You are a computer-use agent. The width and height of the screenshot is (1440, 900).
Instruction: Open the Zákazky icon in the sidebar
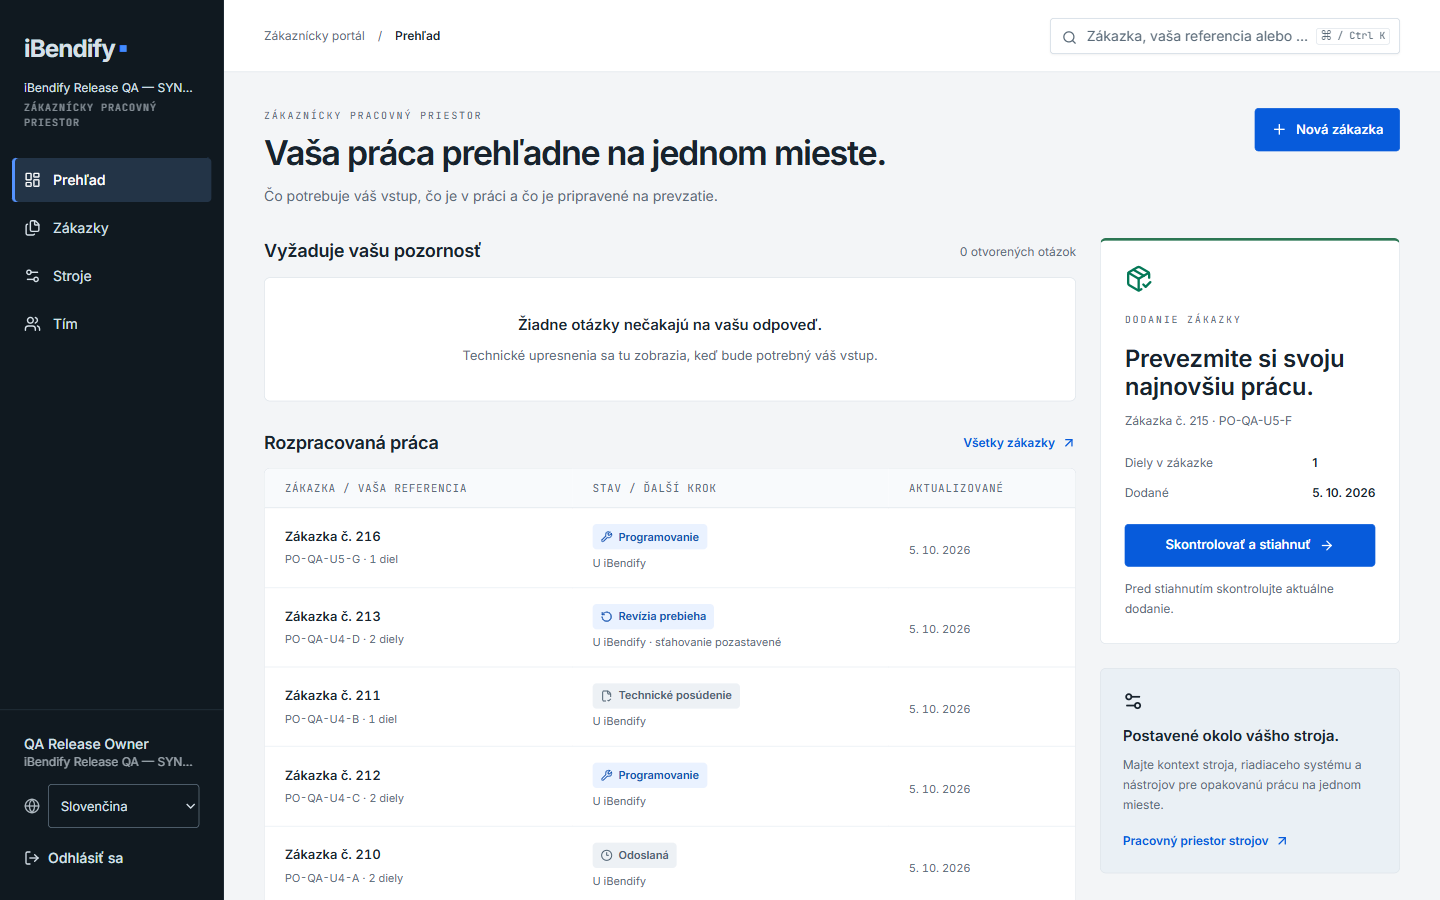[33, 228]
